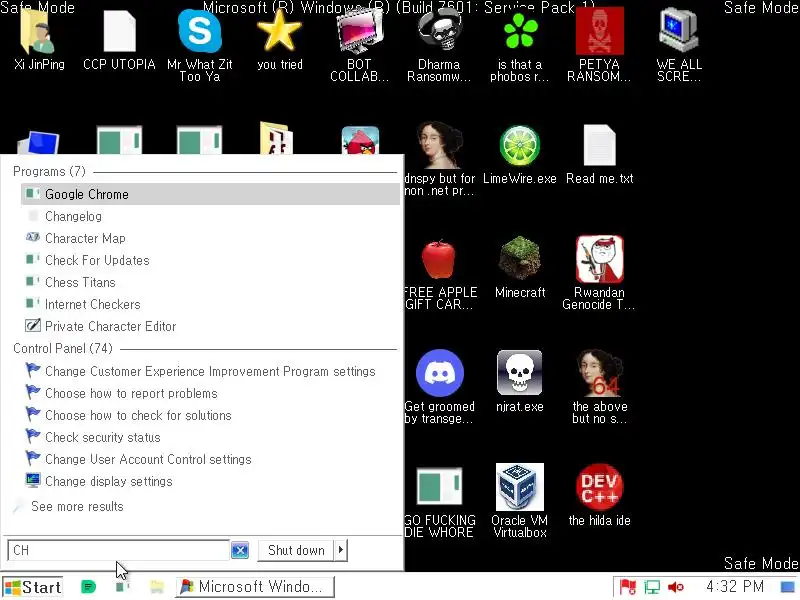Image resolution: width=800 pixels, height=600 pixels.
Task: Switch to the Microsoft Windo... taskbar window
Action: pos(255,587)
